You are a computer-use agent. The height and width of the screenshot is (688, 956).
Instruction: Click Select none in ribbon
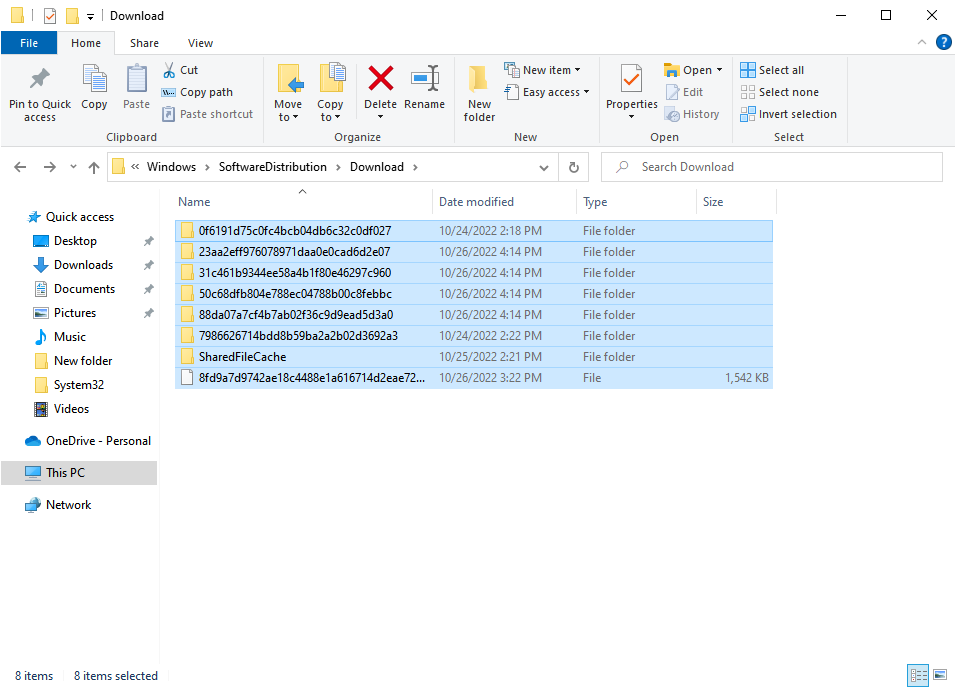coord(779,92)
